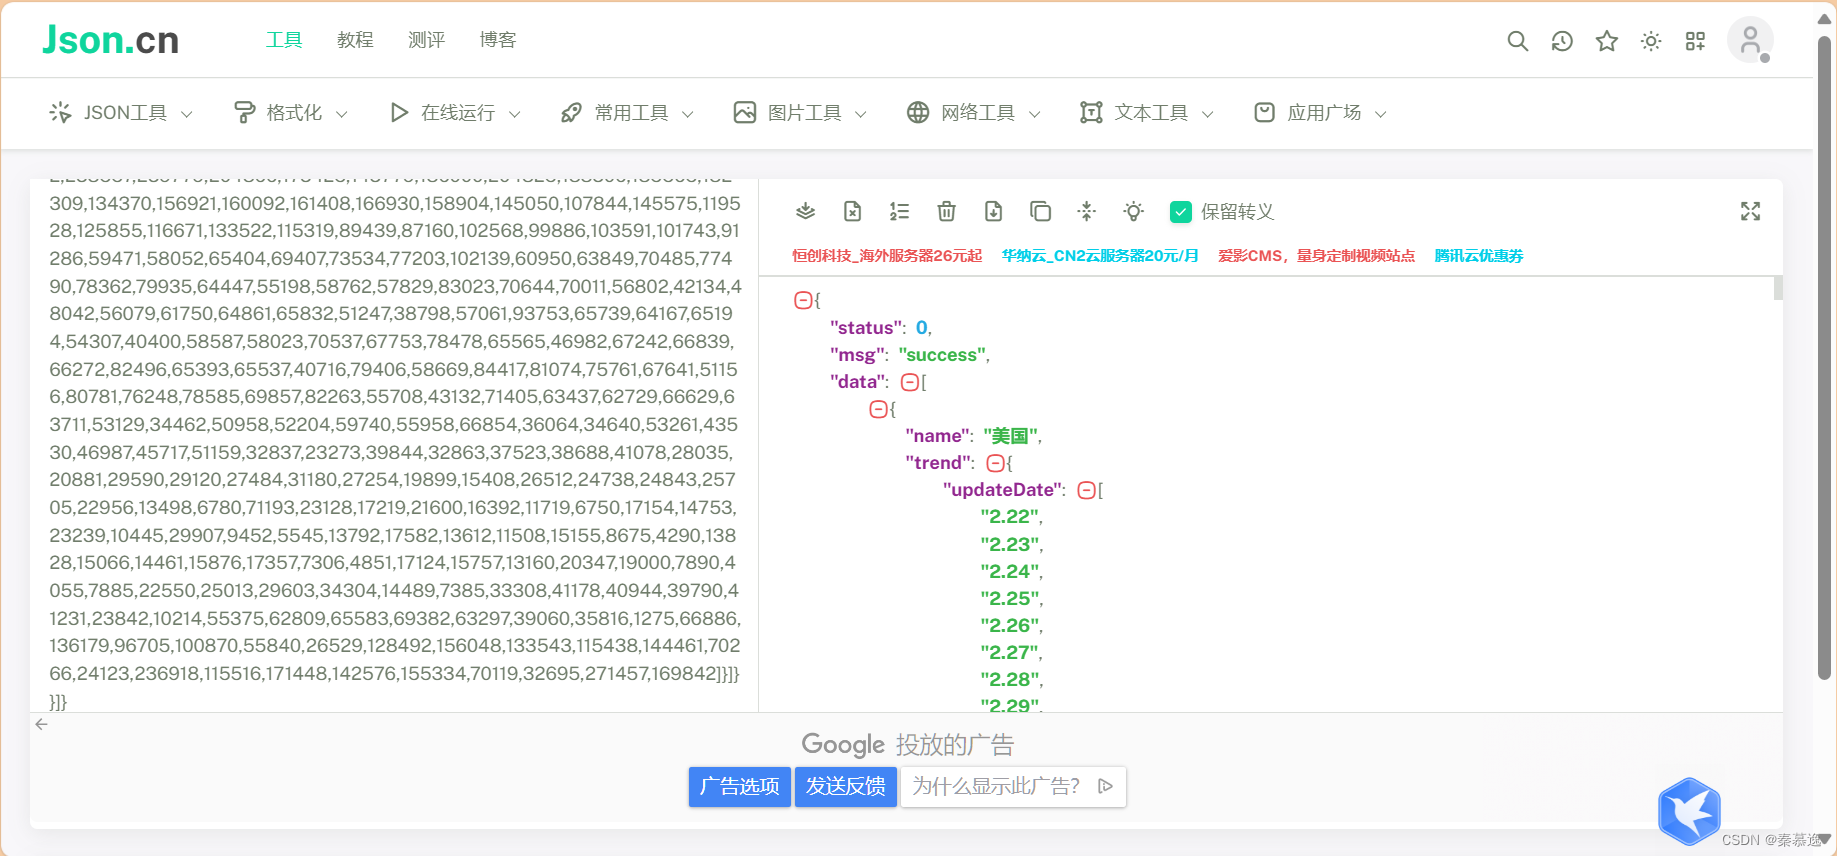Click the fullscreen expand icon

pos(1750,211)
